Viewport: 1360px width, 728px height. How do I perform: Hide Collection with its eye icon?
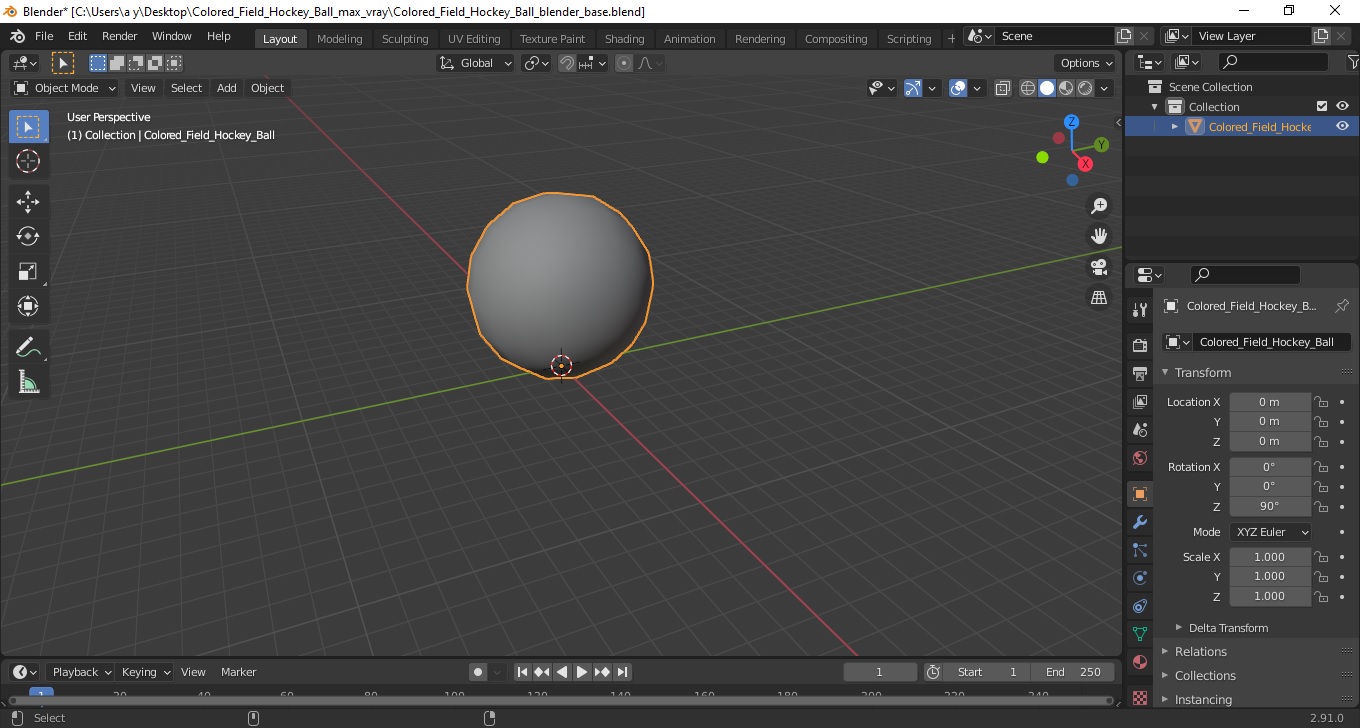tap(1342, 106)
